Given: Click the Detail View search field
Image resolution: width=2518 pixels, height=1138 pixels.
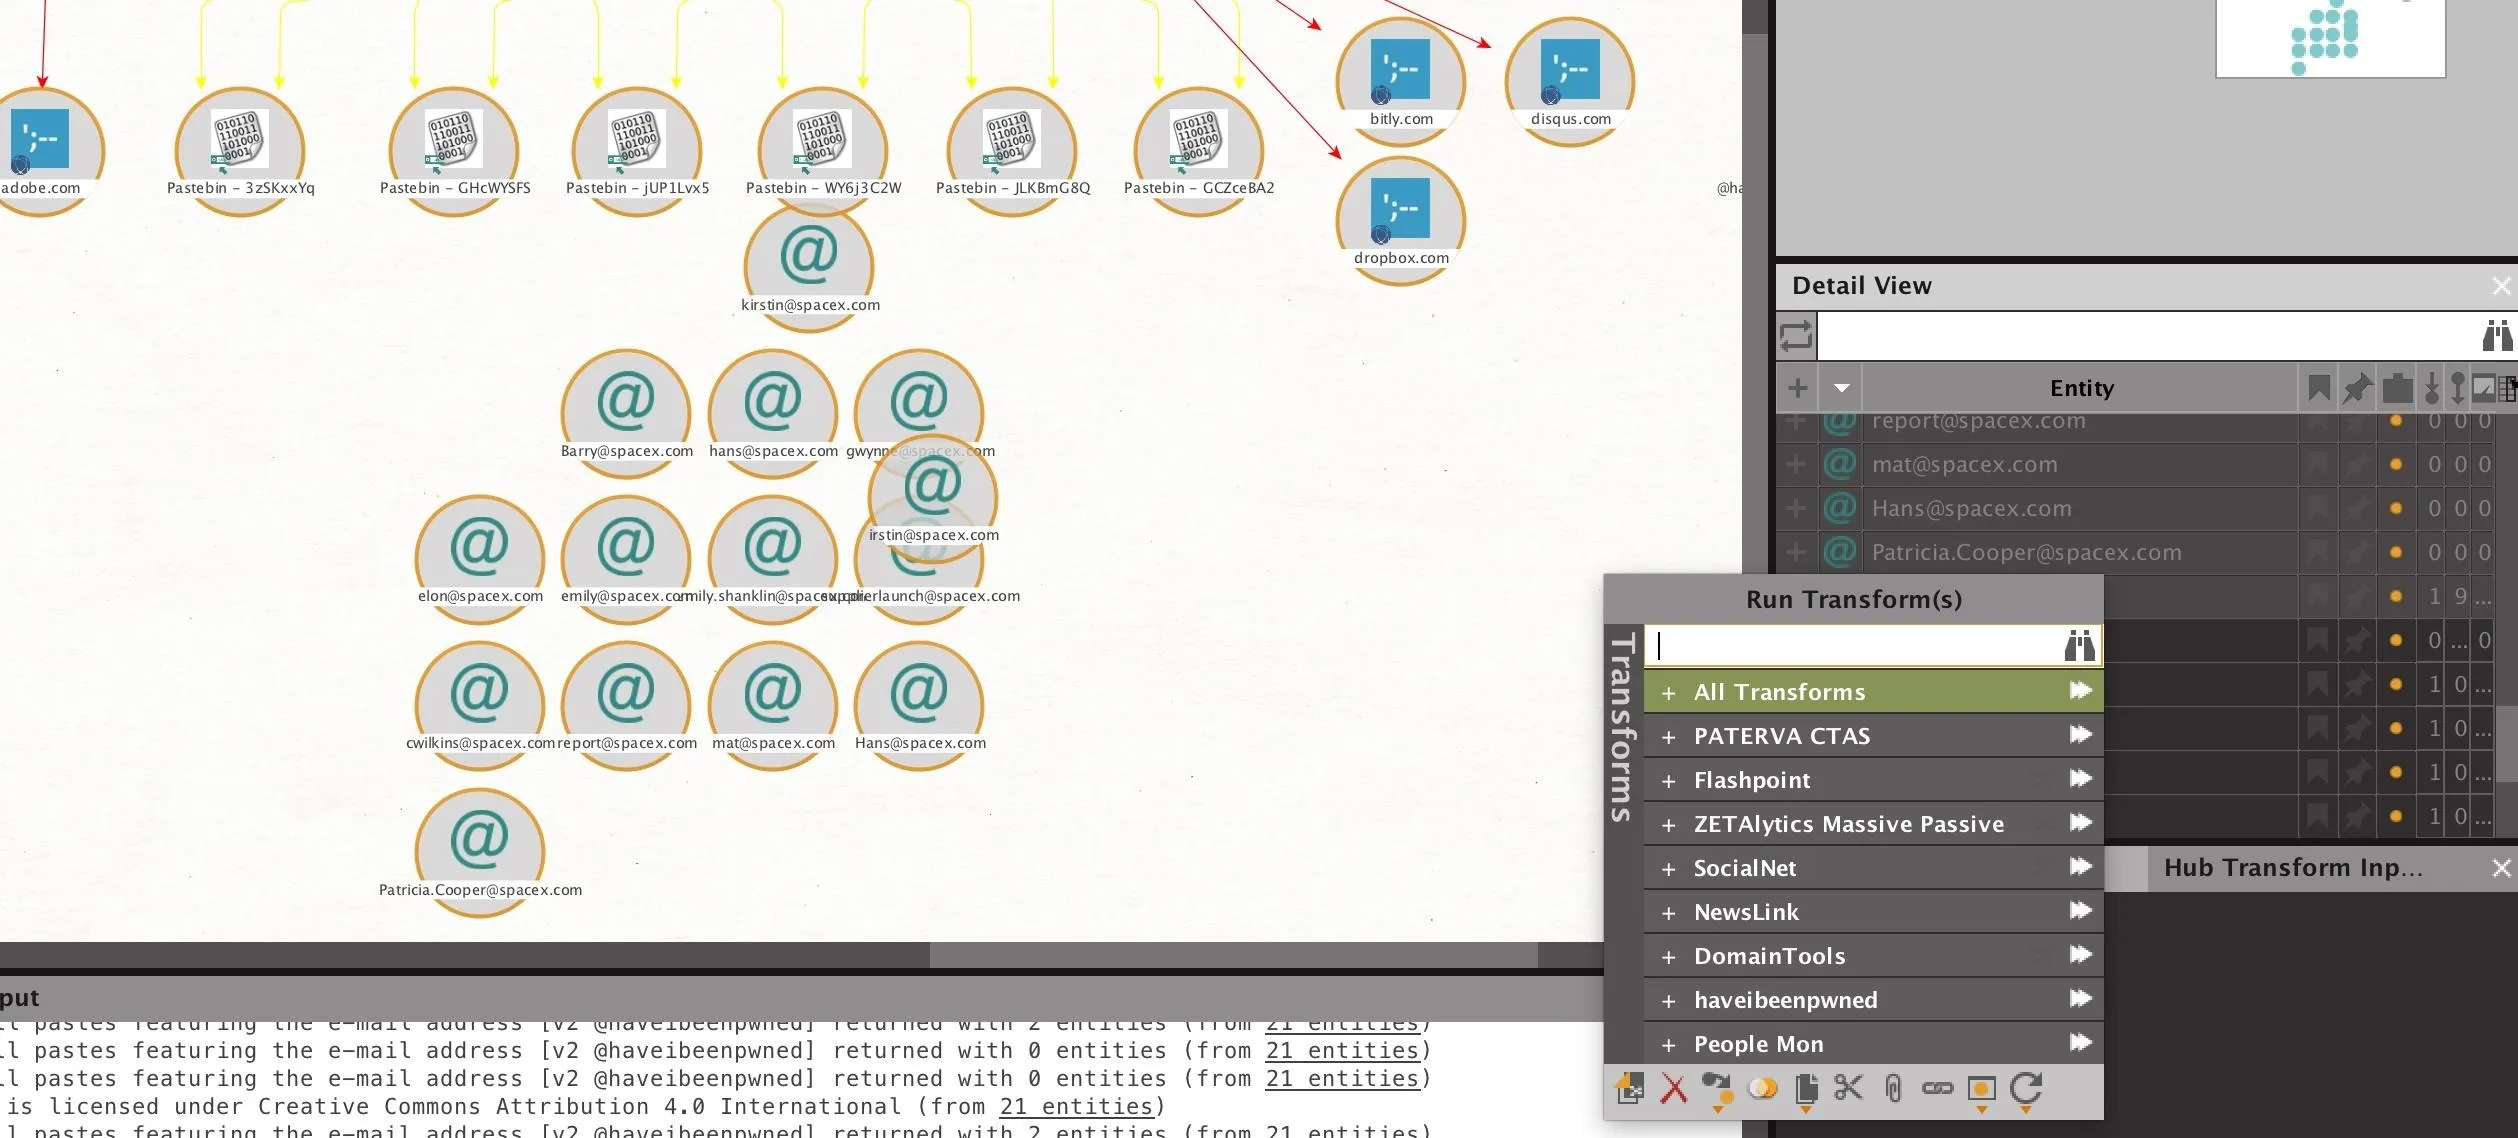Looking at the screenshot, I should tap(2147, 336).
